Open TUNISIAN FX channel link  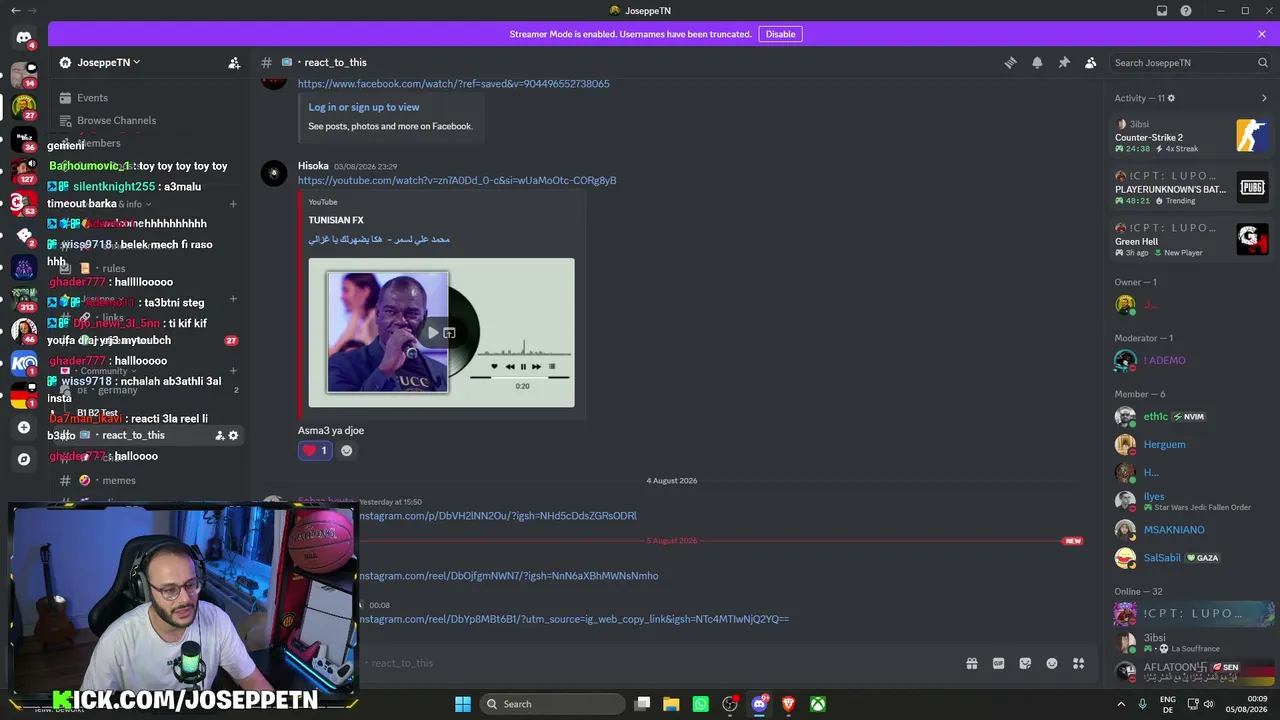[x=336, y=220]
